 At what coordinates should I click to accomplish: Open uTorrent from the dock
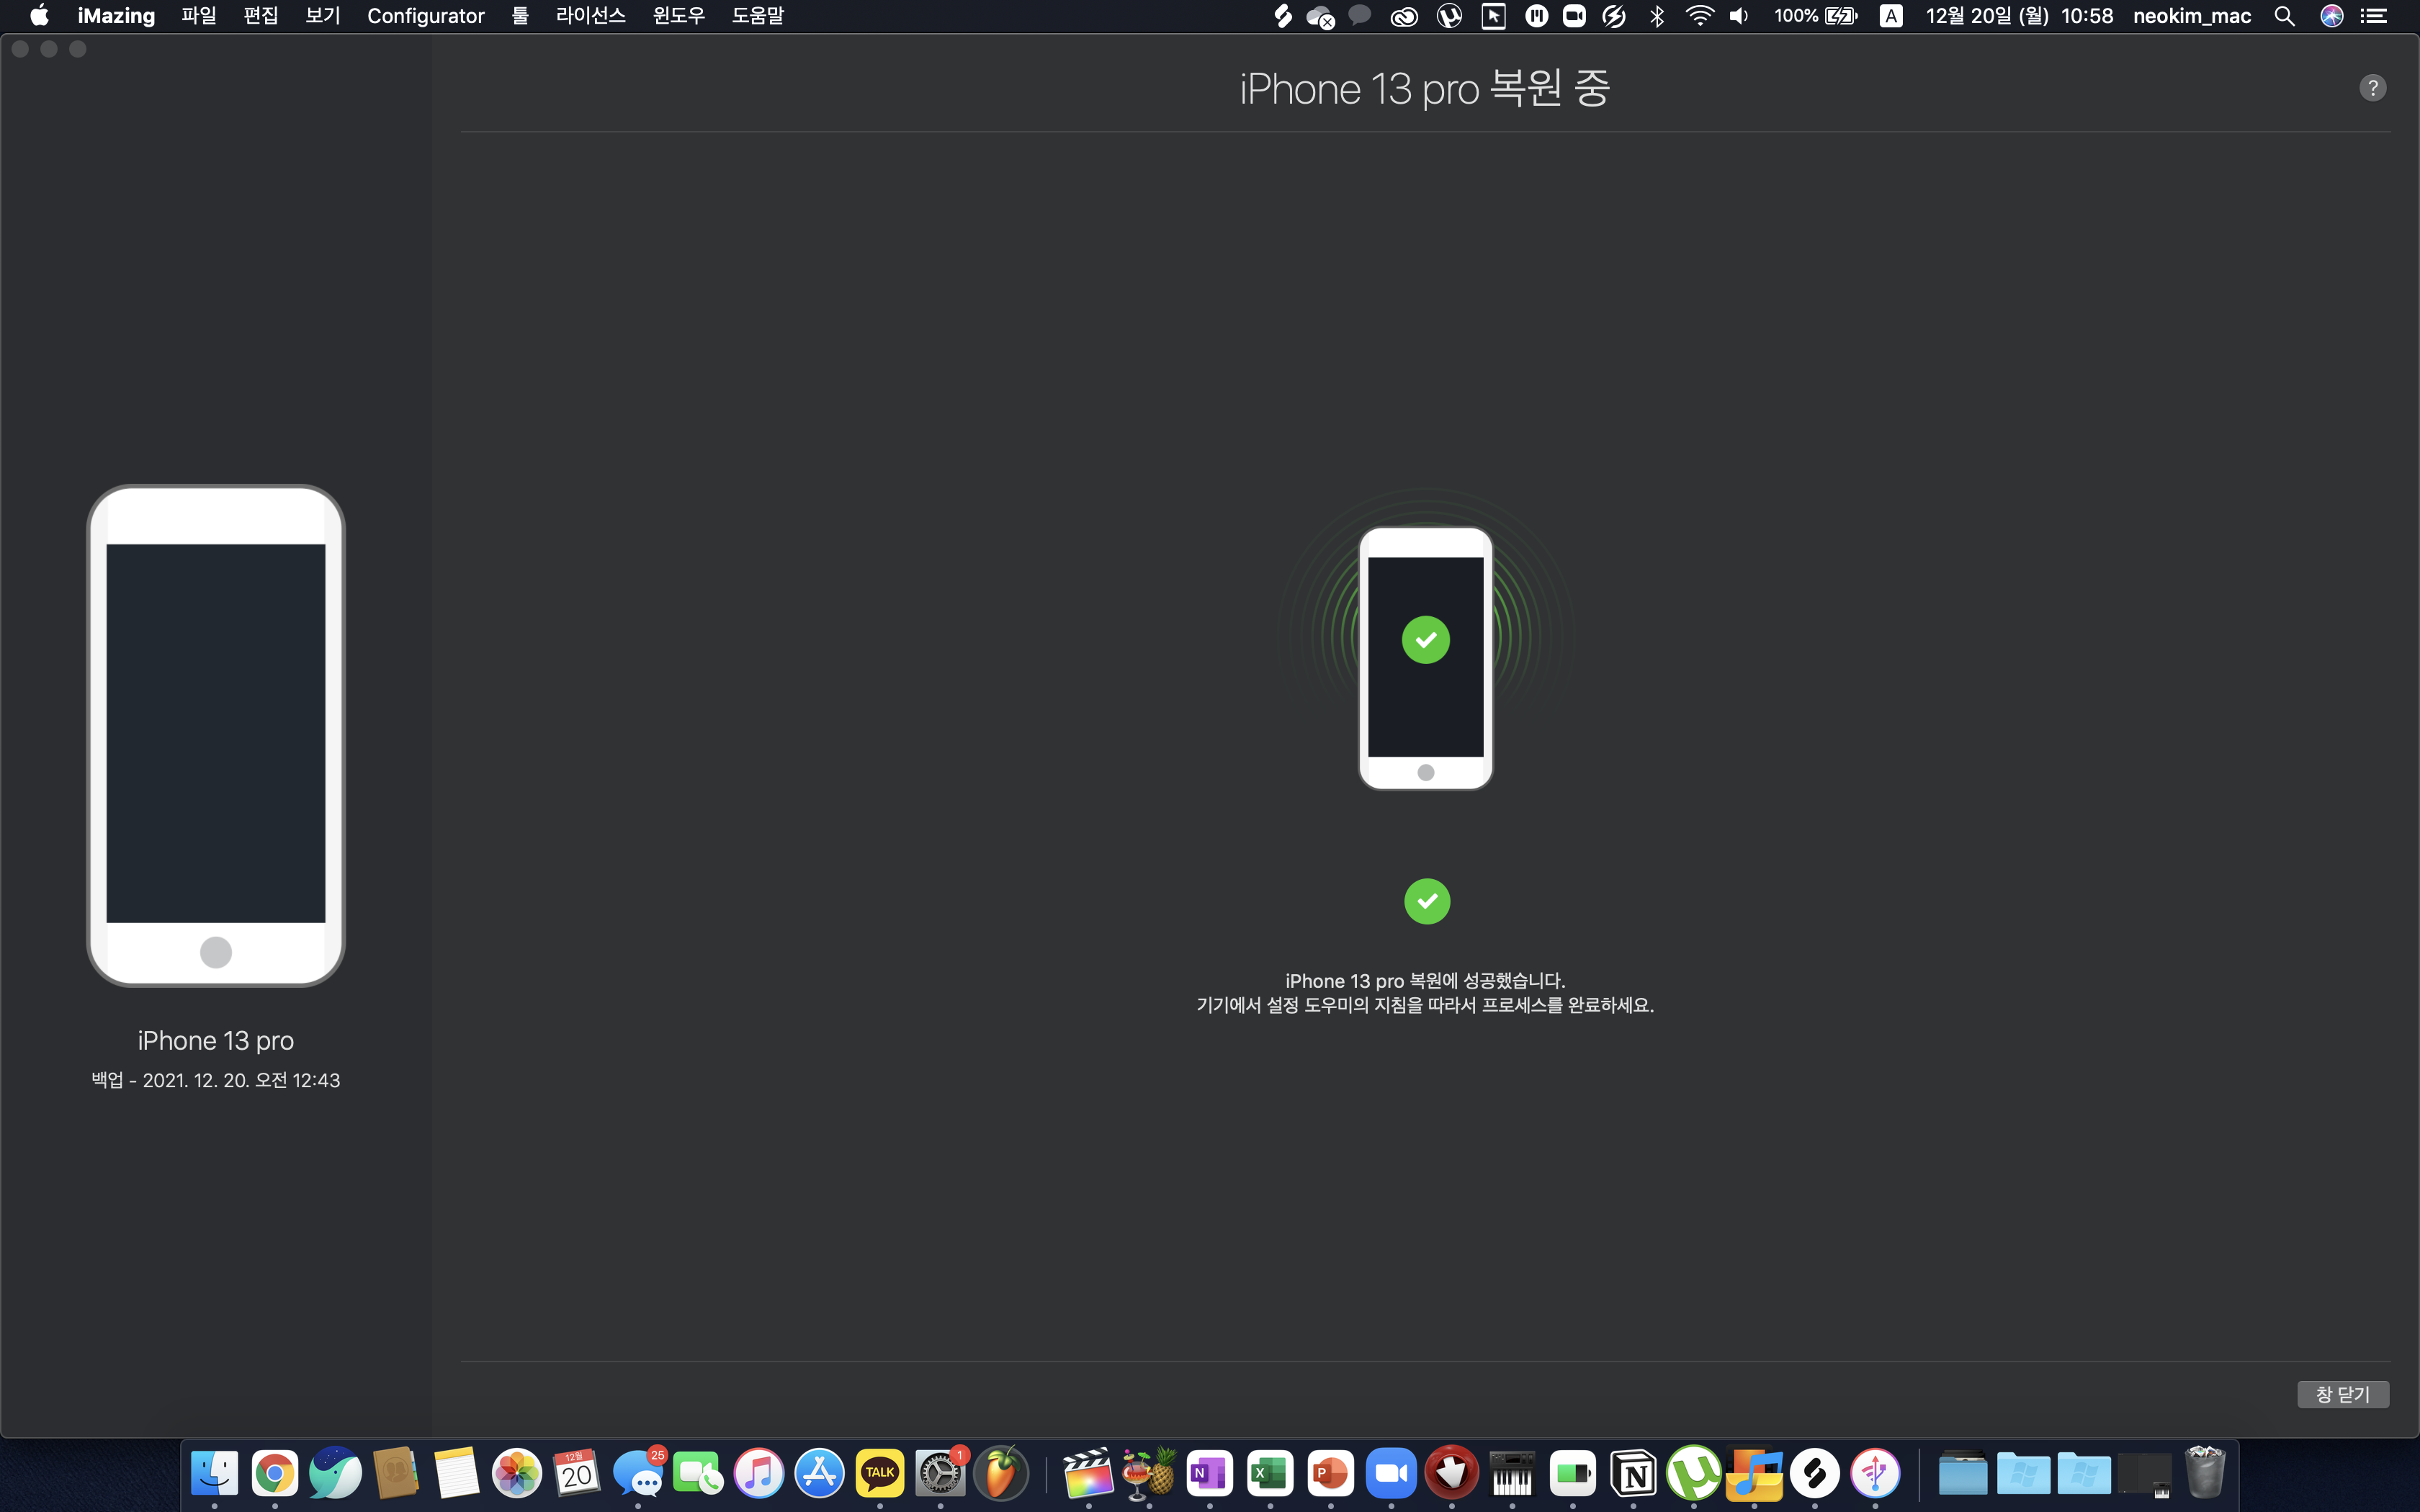coord(1693,1473)
